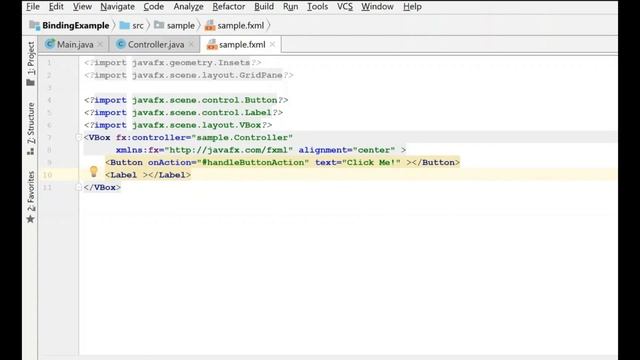Click the "Click Me!" text value

[371, 162]
